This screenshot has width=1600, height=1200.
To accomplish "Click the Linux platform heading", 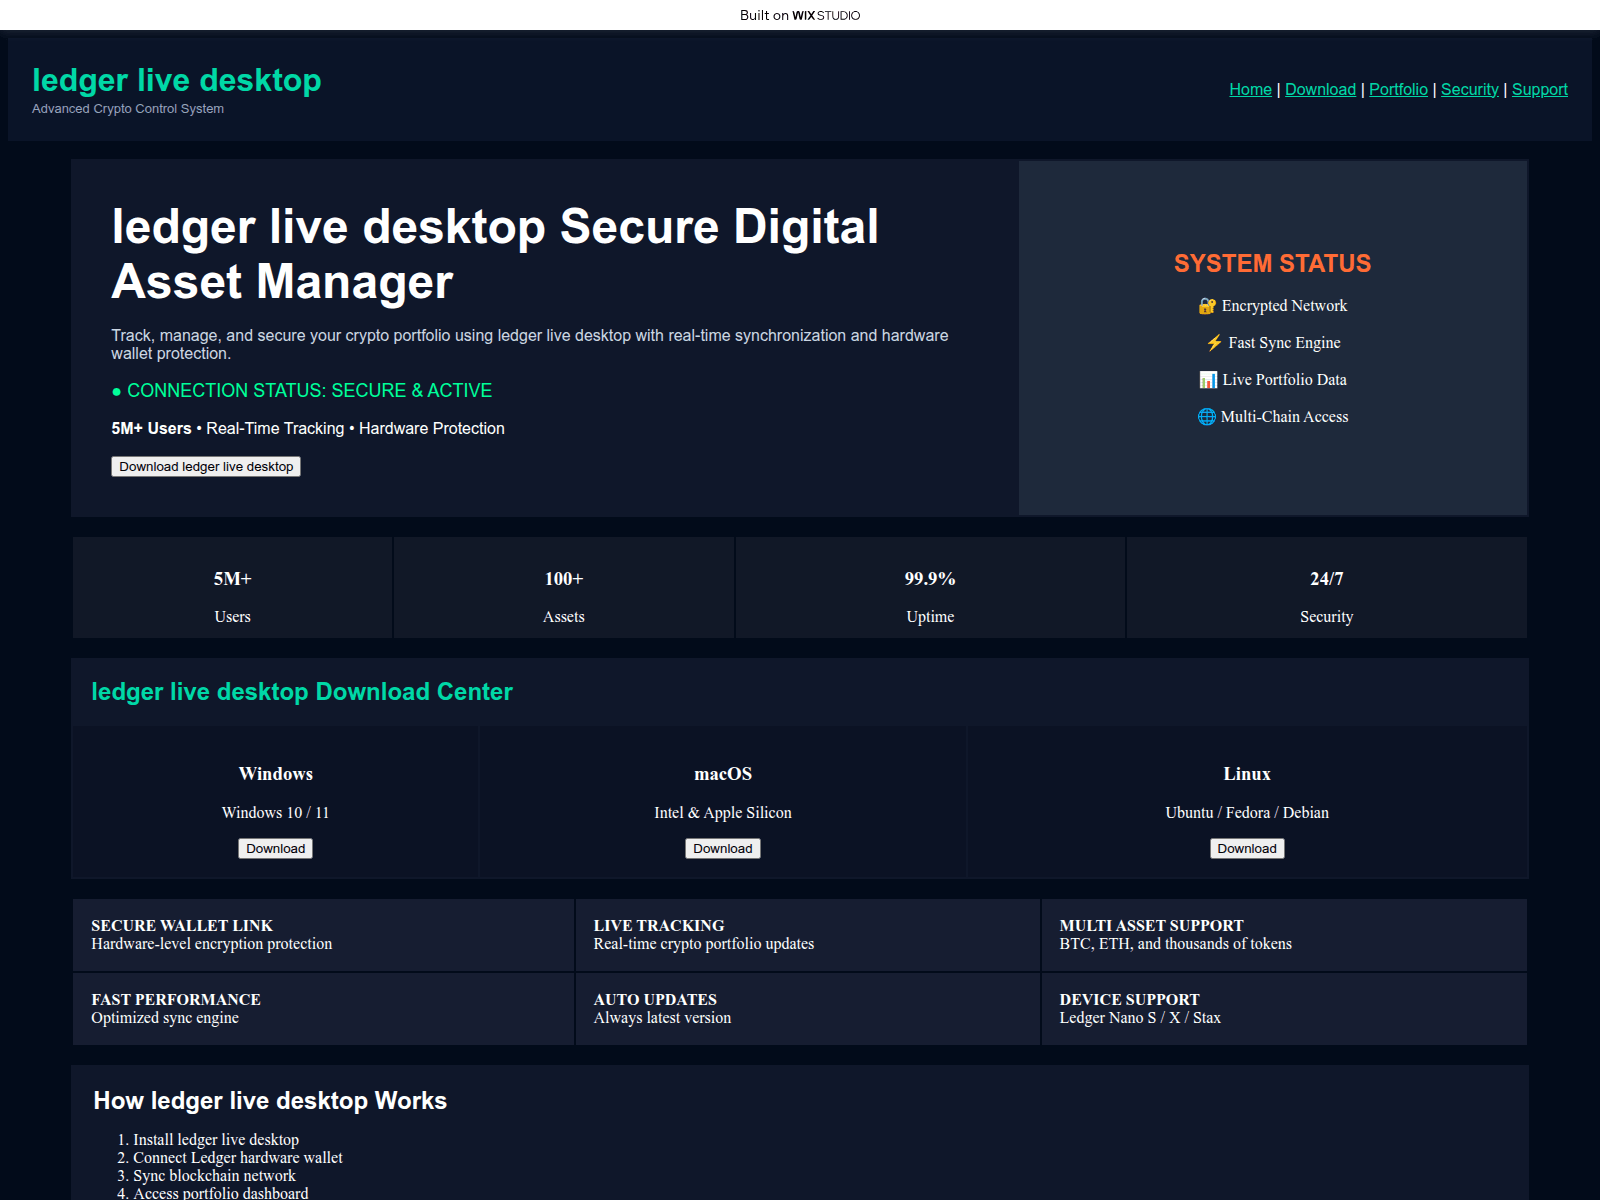I will coord(1247,774).
